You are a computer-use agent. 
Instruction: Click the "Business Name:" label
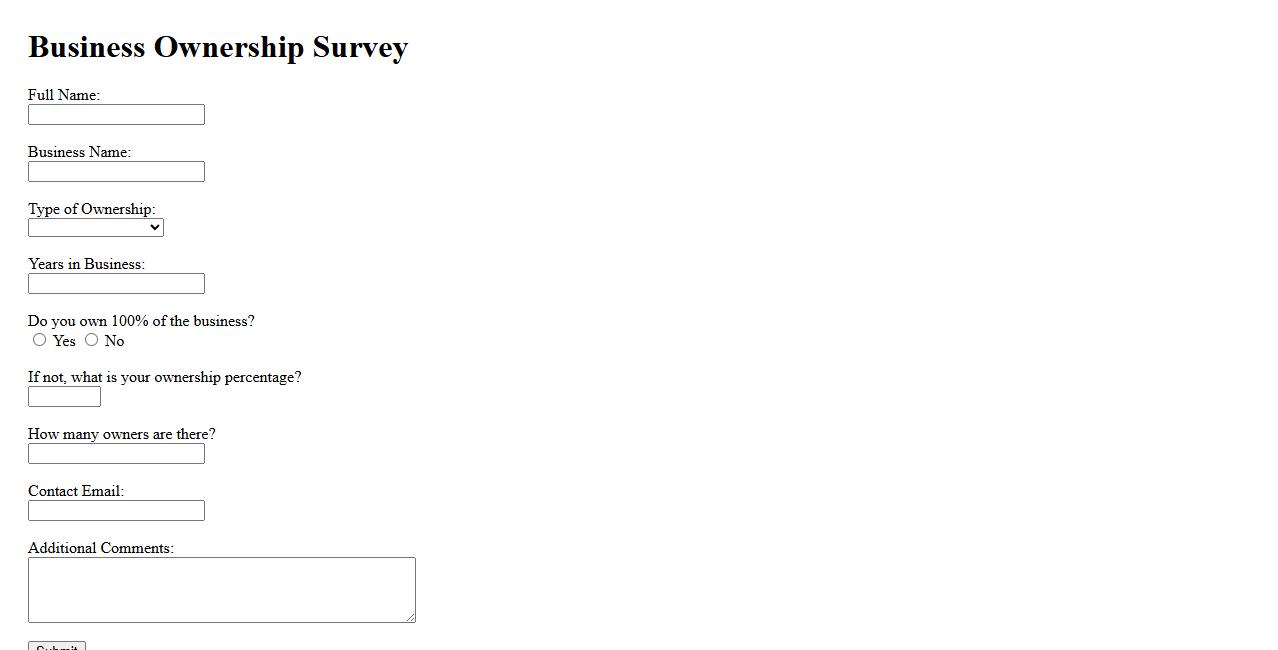[79, 152]
